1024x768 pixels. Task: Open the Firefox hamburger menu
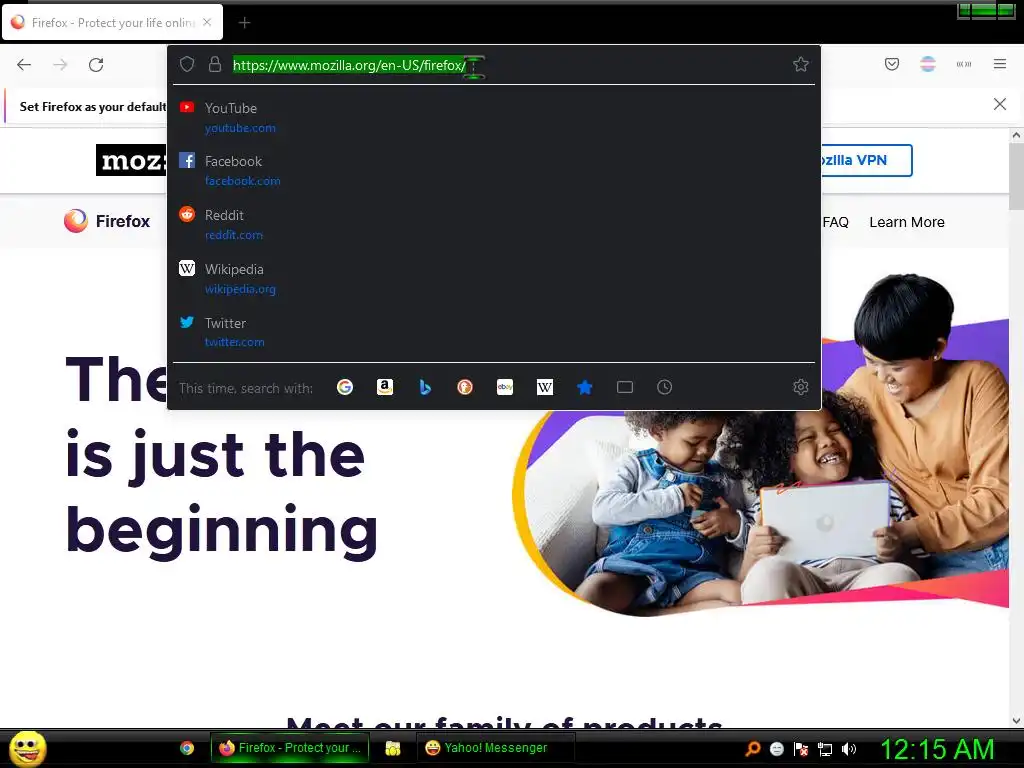(1000, 64)
